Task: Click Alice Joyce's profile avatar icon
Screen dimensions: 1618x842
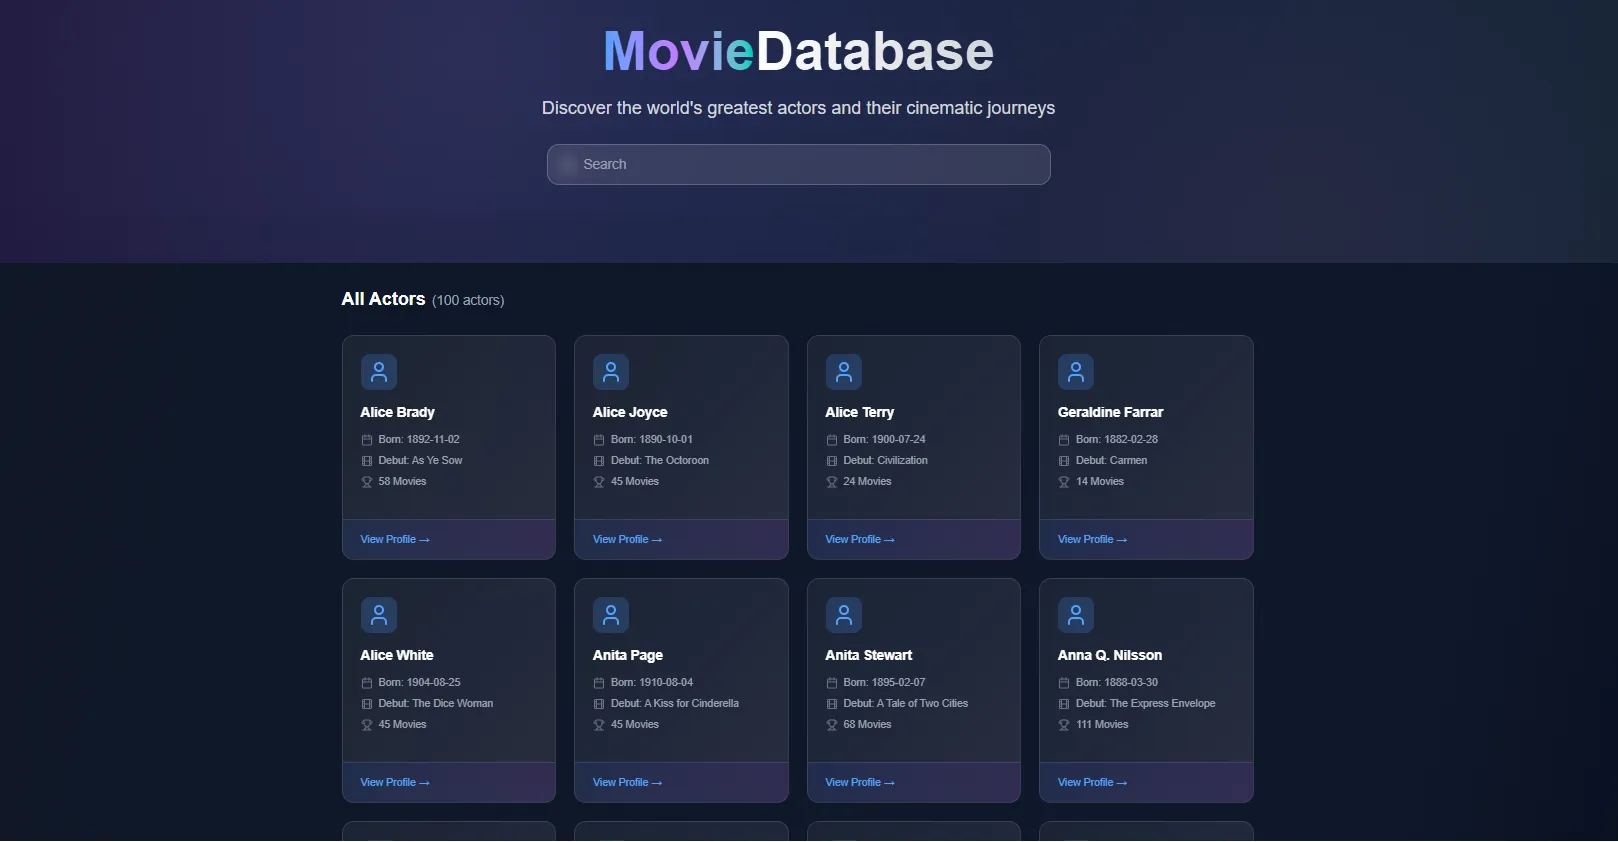Action: [x=611, y=372]
